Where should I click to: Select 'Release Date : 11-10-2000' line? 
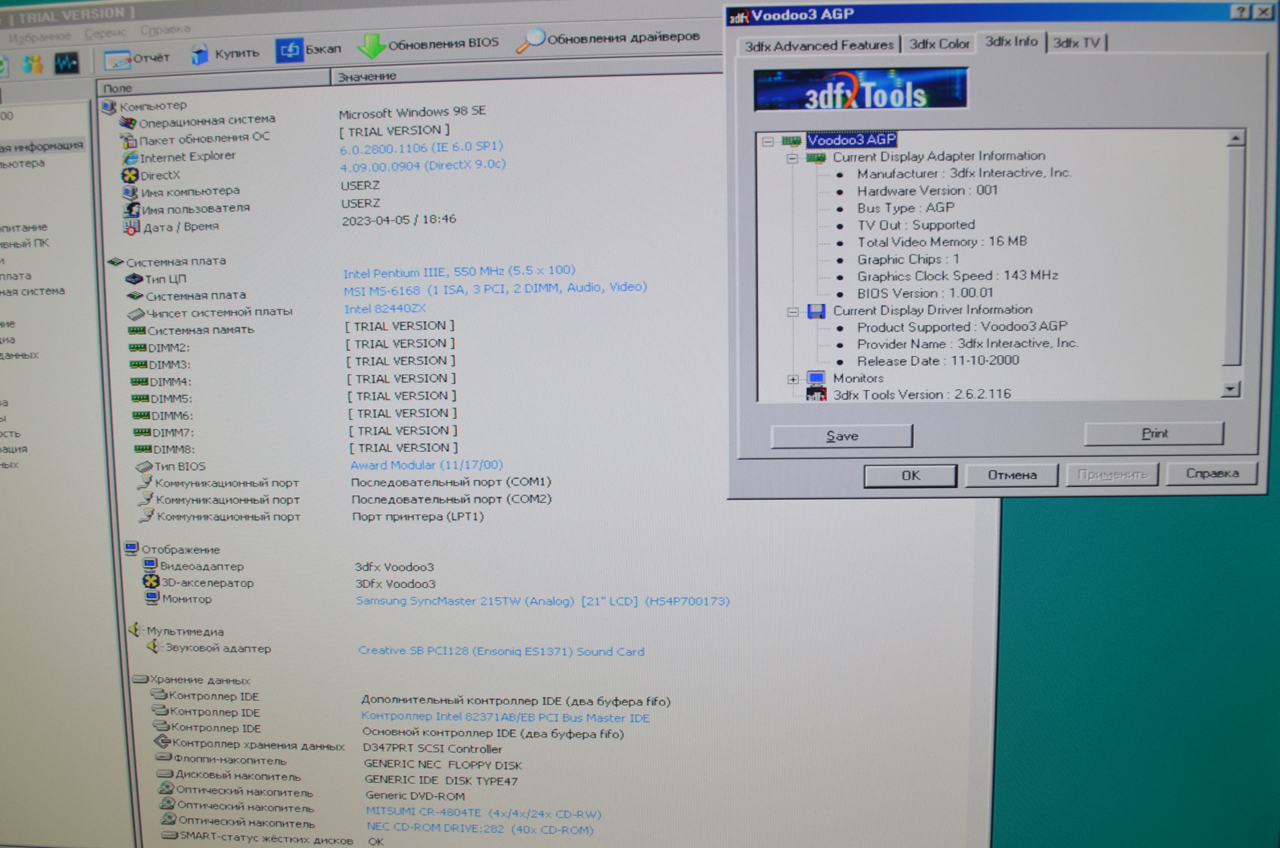point(938,361)
